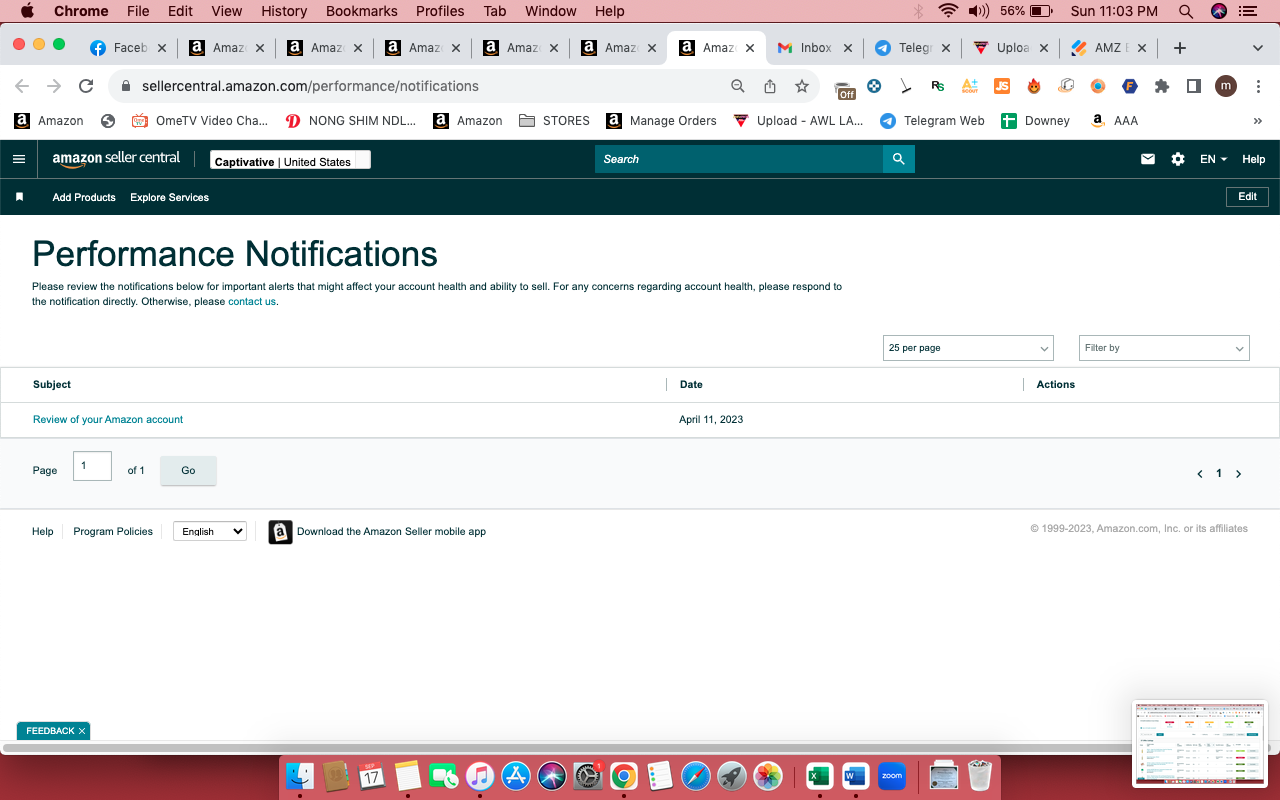Click the screenshot preview thumbnail
This screenshot has height=800, width=1280.
coord(1200,742)
